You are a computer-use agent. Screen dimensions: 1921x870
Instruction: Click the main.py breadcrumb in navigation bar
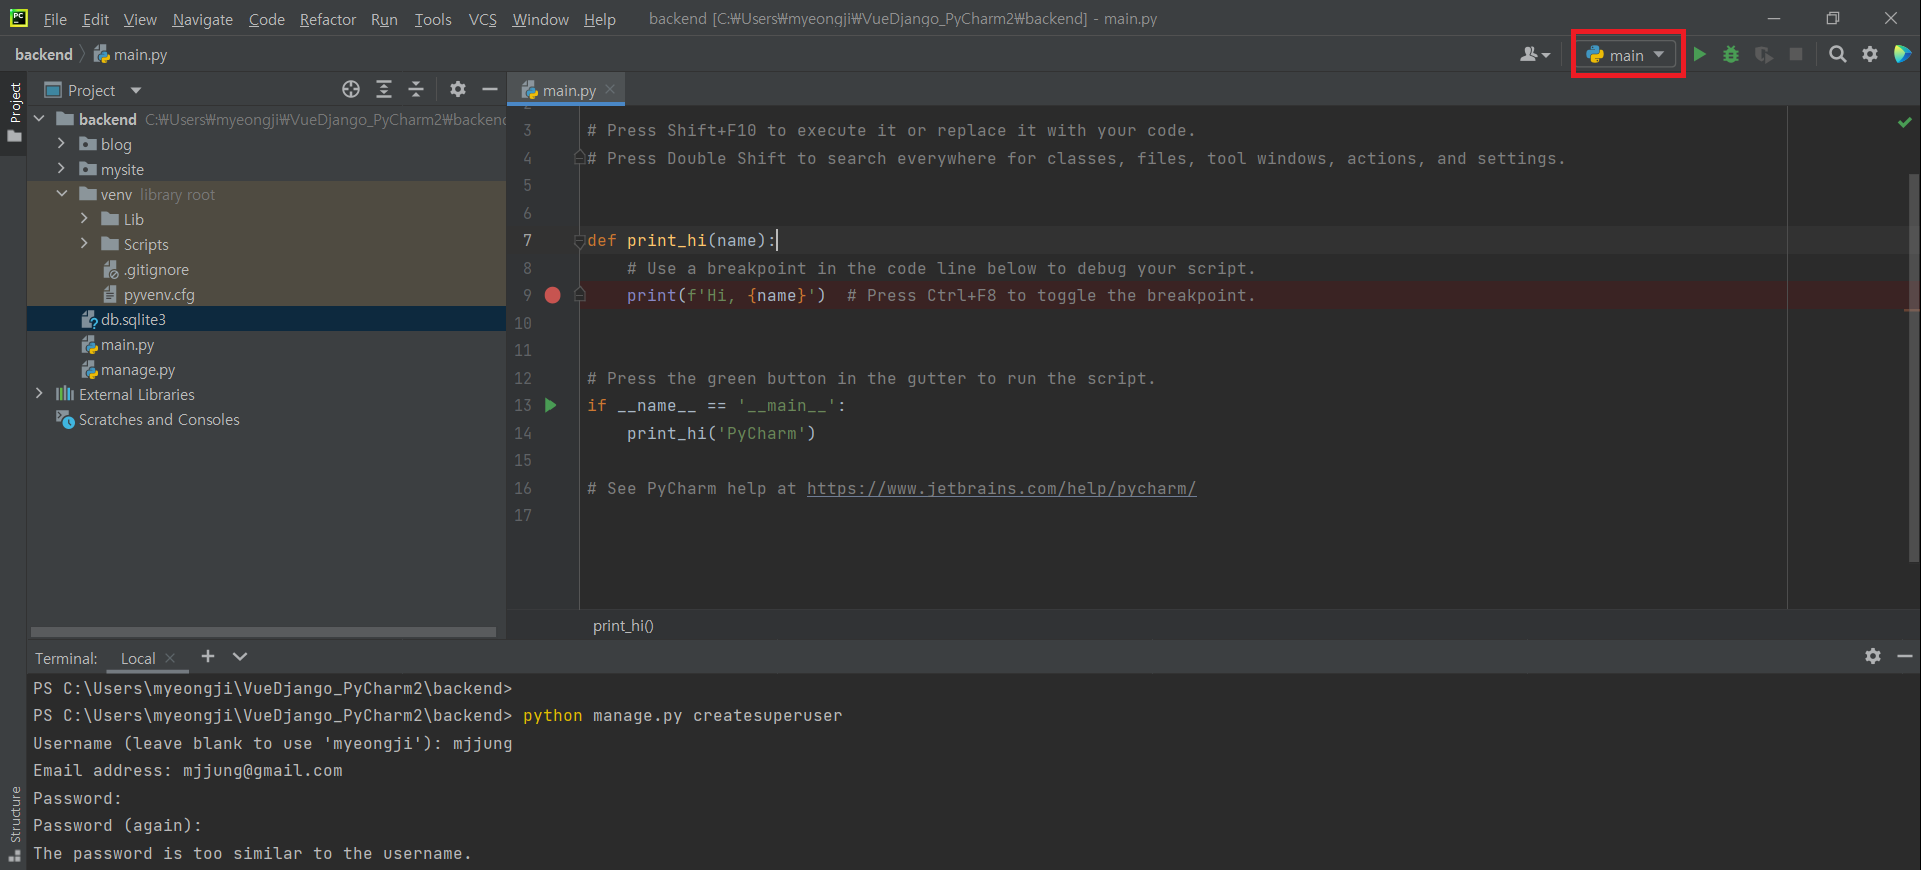tap(131, 54)
